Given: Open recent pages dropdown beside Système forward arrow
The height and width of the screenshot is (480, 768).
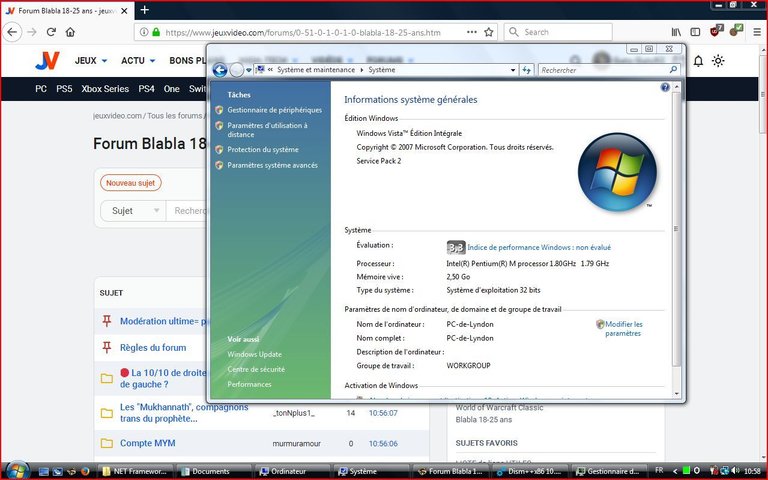Looking at the screenshot, I should (x=248, y=70).
